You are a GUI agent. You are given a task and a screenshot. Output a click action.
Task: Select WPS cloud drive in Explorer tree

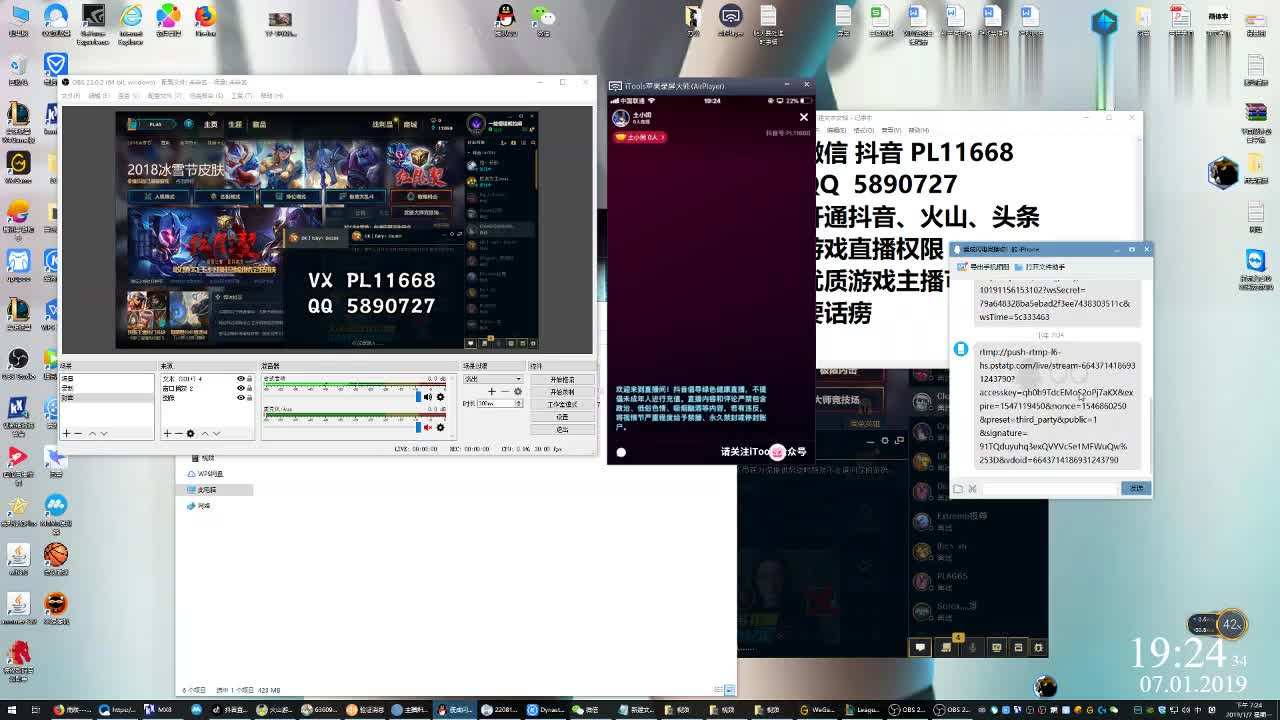[205, 474]
